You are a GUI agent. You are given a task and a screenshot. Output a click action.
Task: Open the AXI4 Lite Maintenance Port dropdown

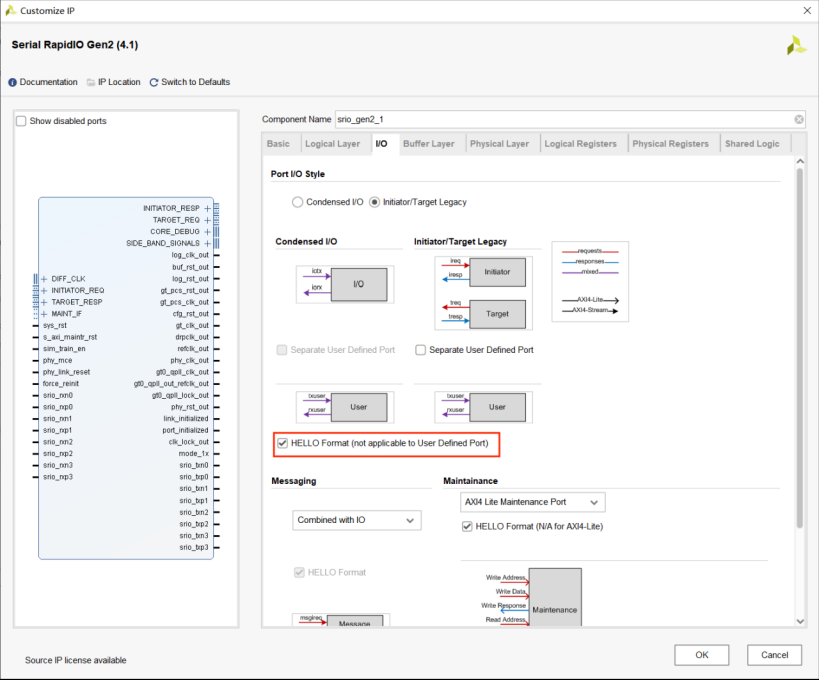click(533, 502)
